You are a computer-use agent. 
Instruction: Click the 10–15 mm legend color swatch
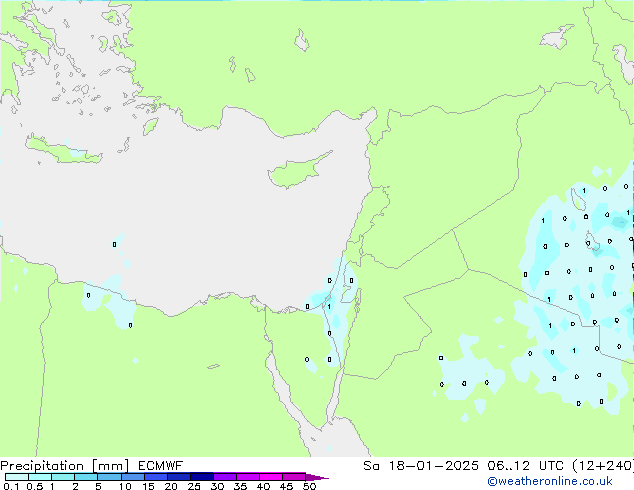132,477
